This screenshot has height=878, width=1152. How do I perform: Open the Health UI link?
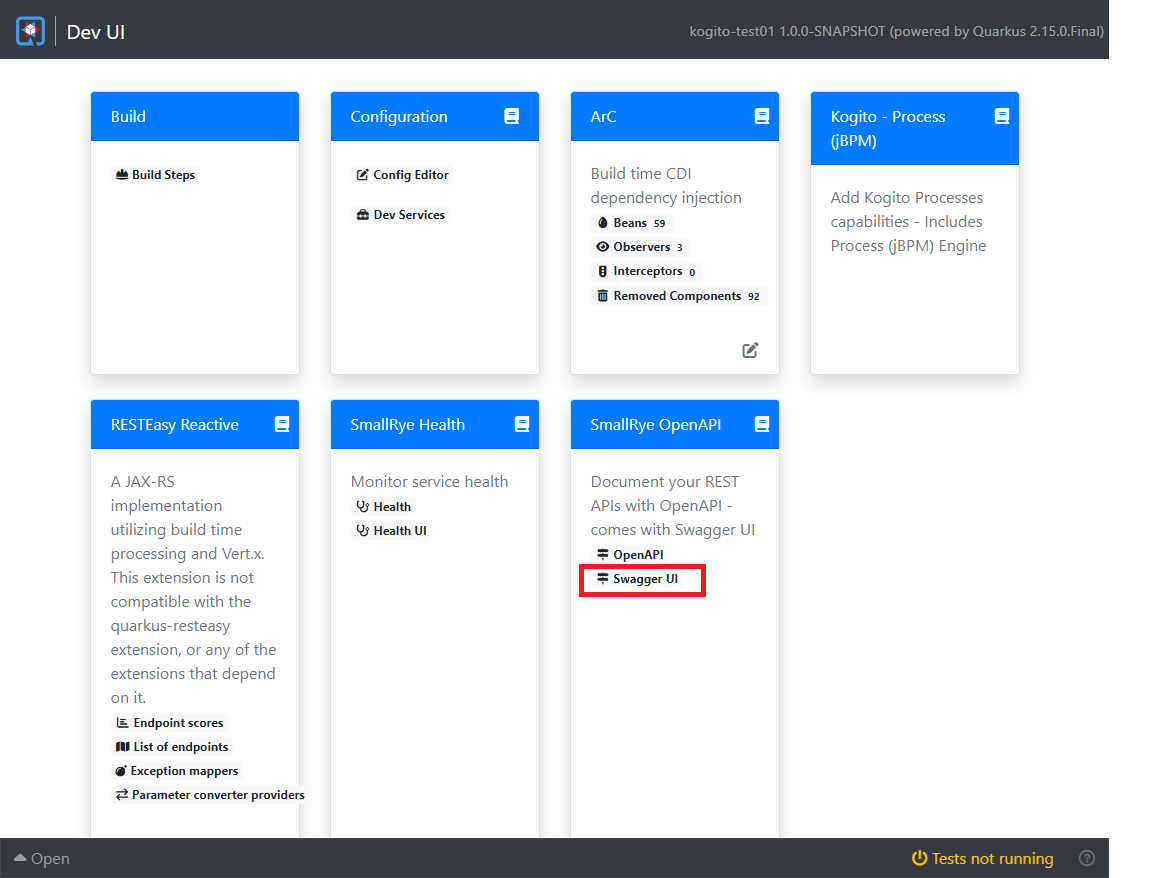392,530
